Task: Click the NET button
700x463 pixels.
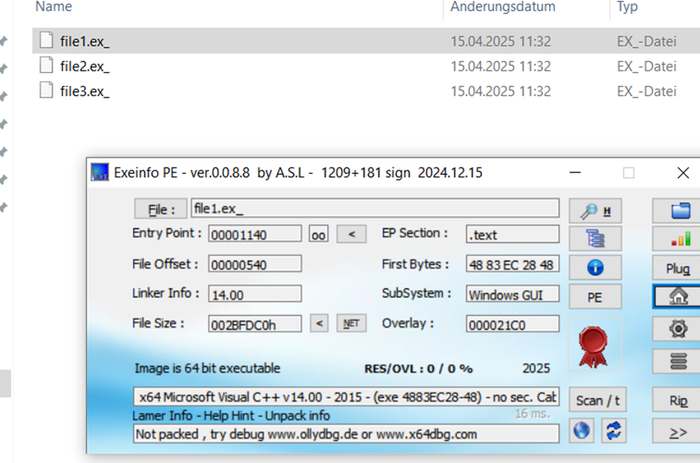Action: click(x=351, y=323)
